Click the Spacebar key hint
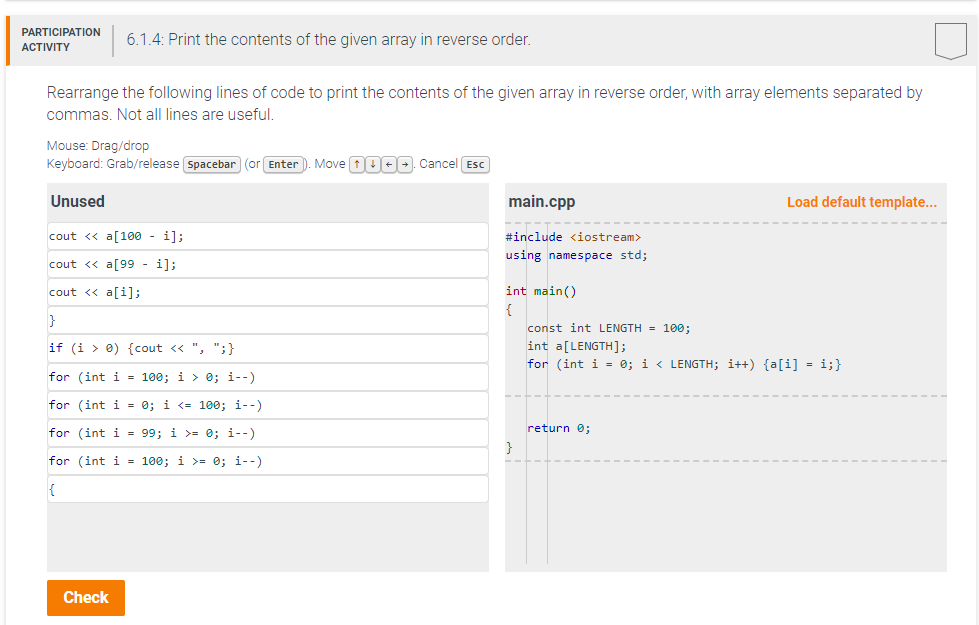Viewport: 979px width, 625px height. pos(212,165)
